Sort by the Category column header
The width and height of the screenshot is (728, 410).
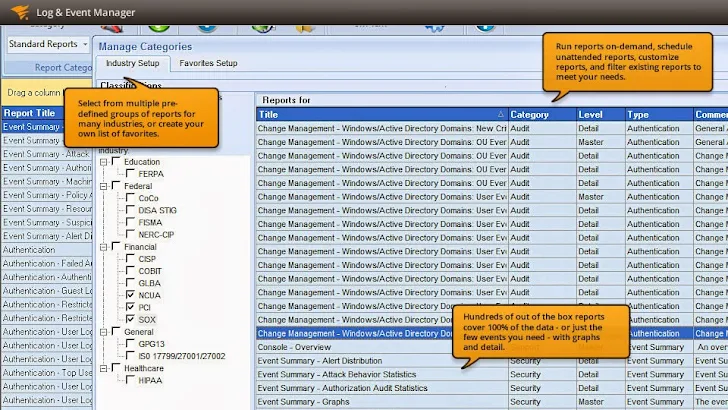click(x=542, y=114)
